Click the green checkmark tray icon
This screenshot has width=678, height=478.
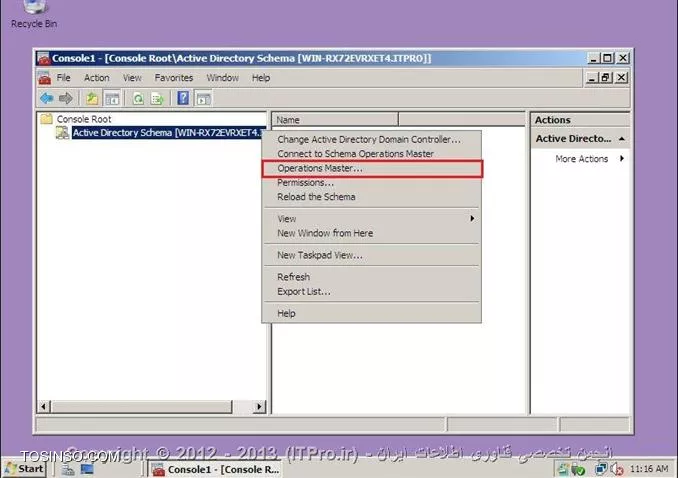point(578,469)
